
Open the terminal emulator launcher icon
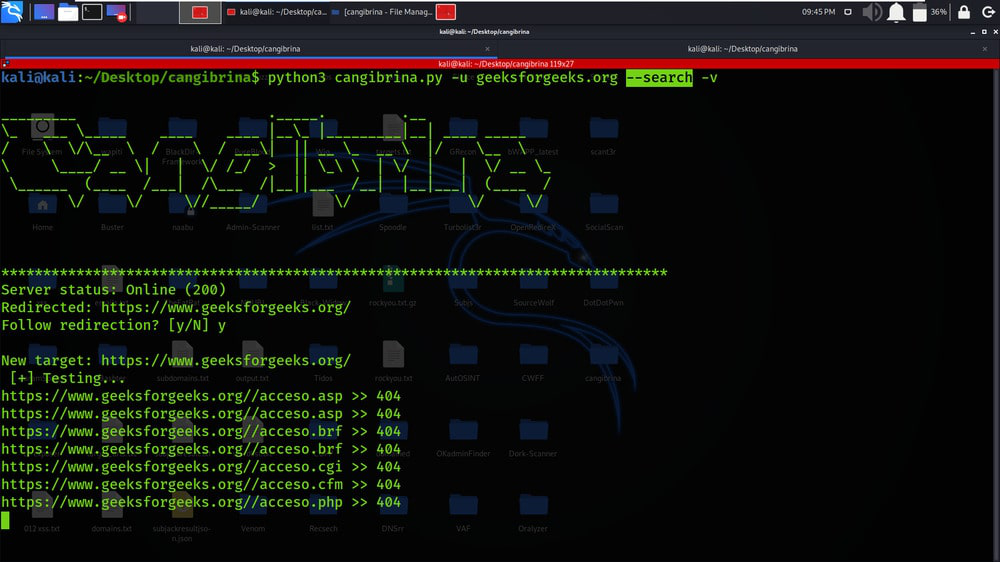click(x=92, y=11)
